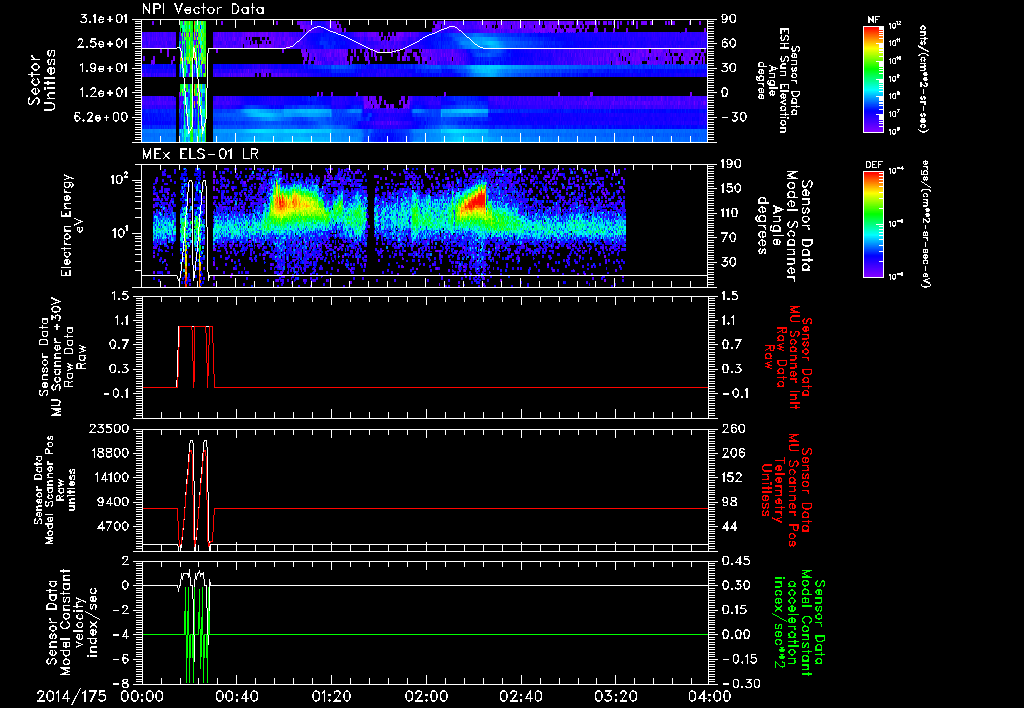
Task: Click the red "MU Scanner Pos Telemetry" title
Action: pos(786,490)
